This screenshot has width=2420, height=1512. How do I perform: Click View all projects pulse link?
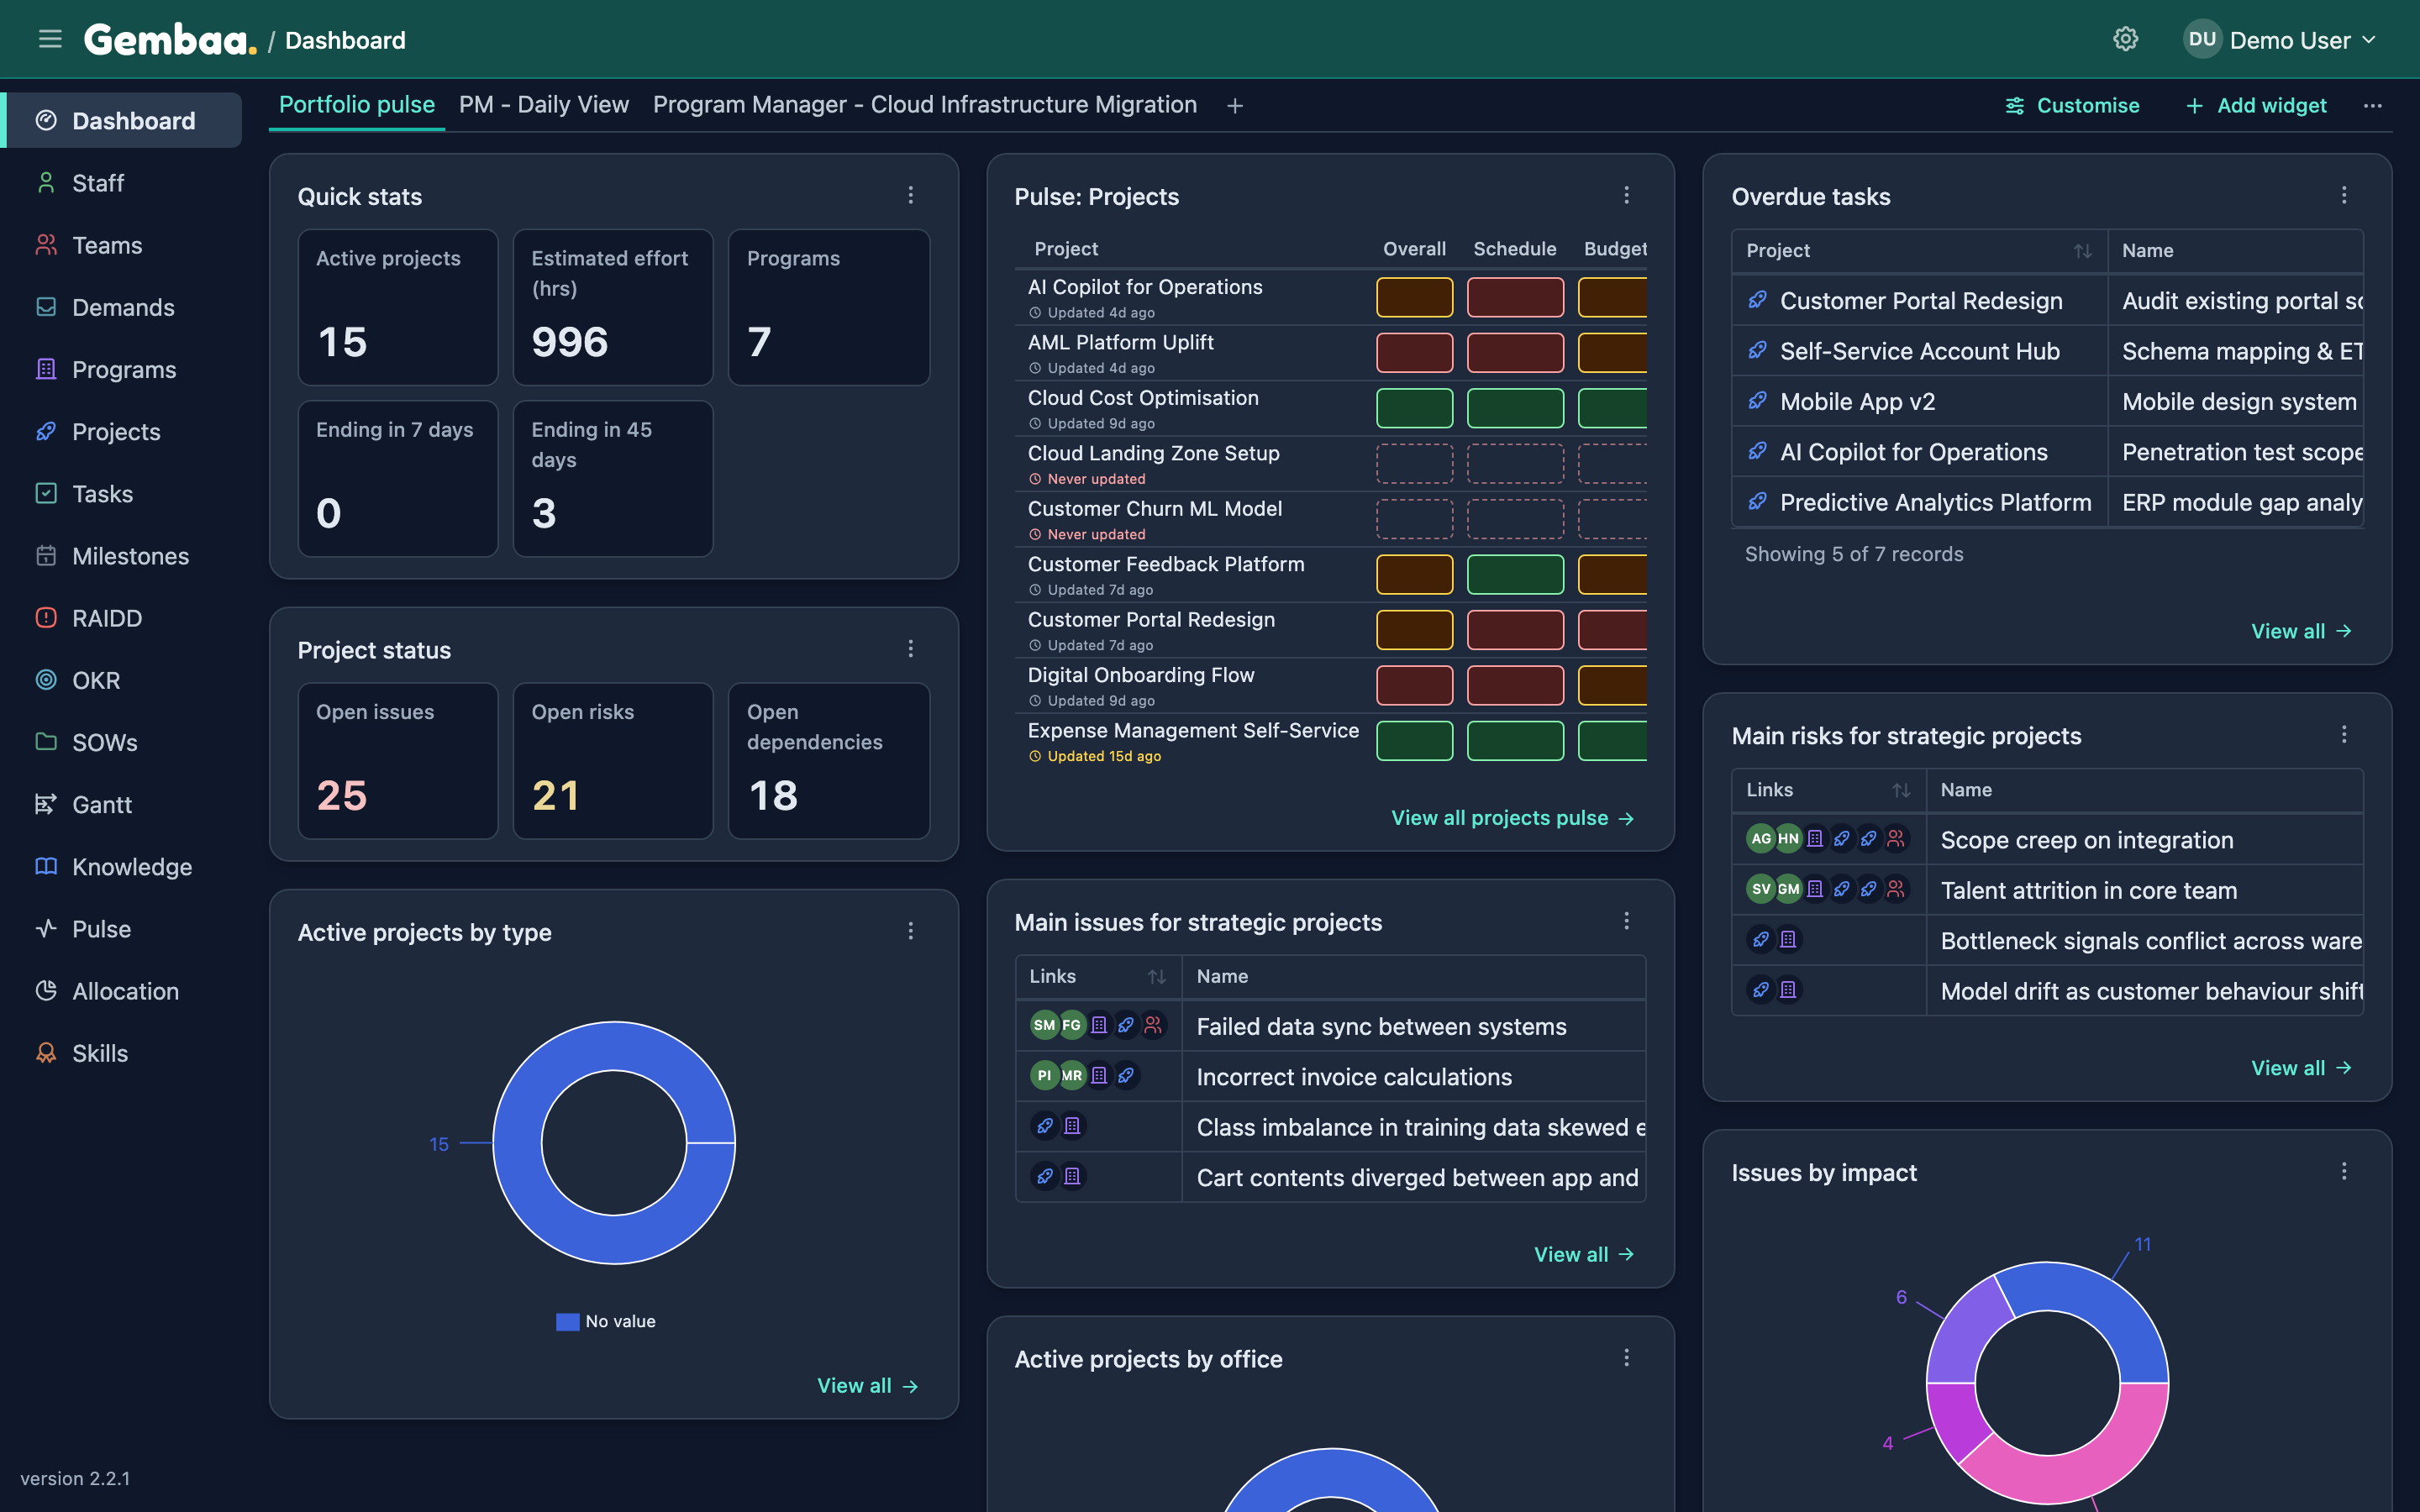(1512, 818)
